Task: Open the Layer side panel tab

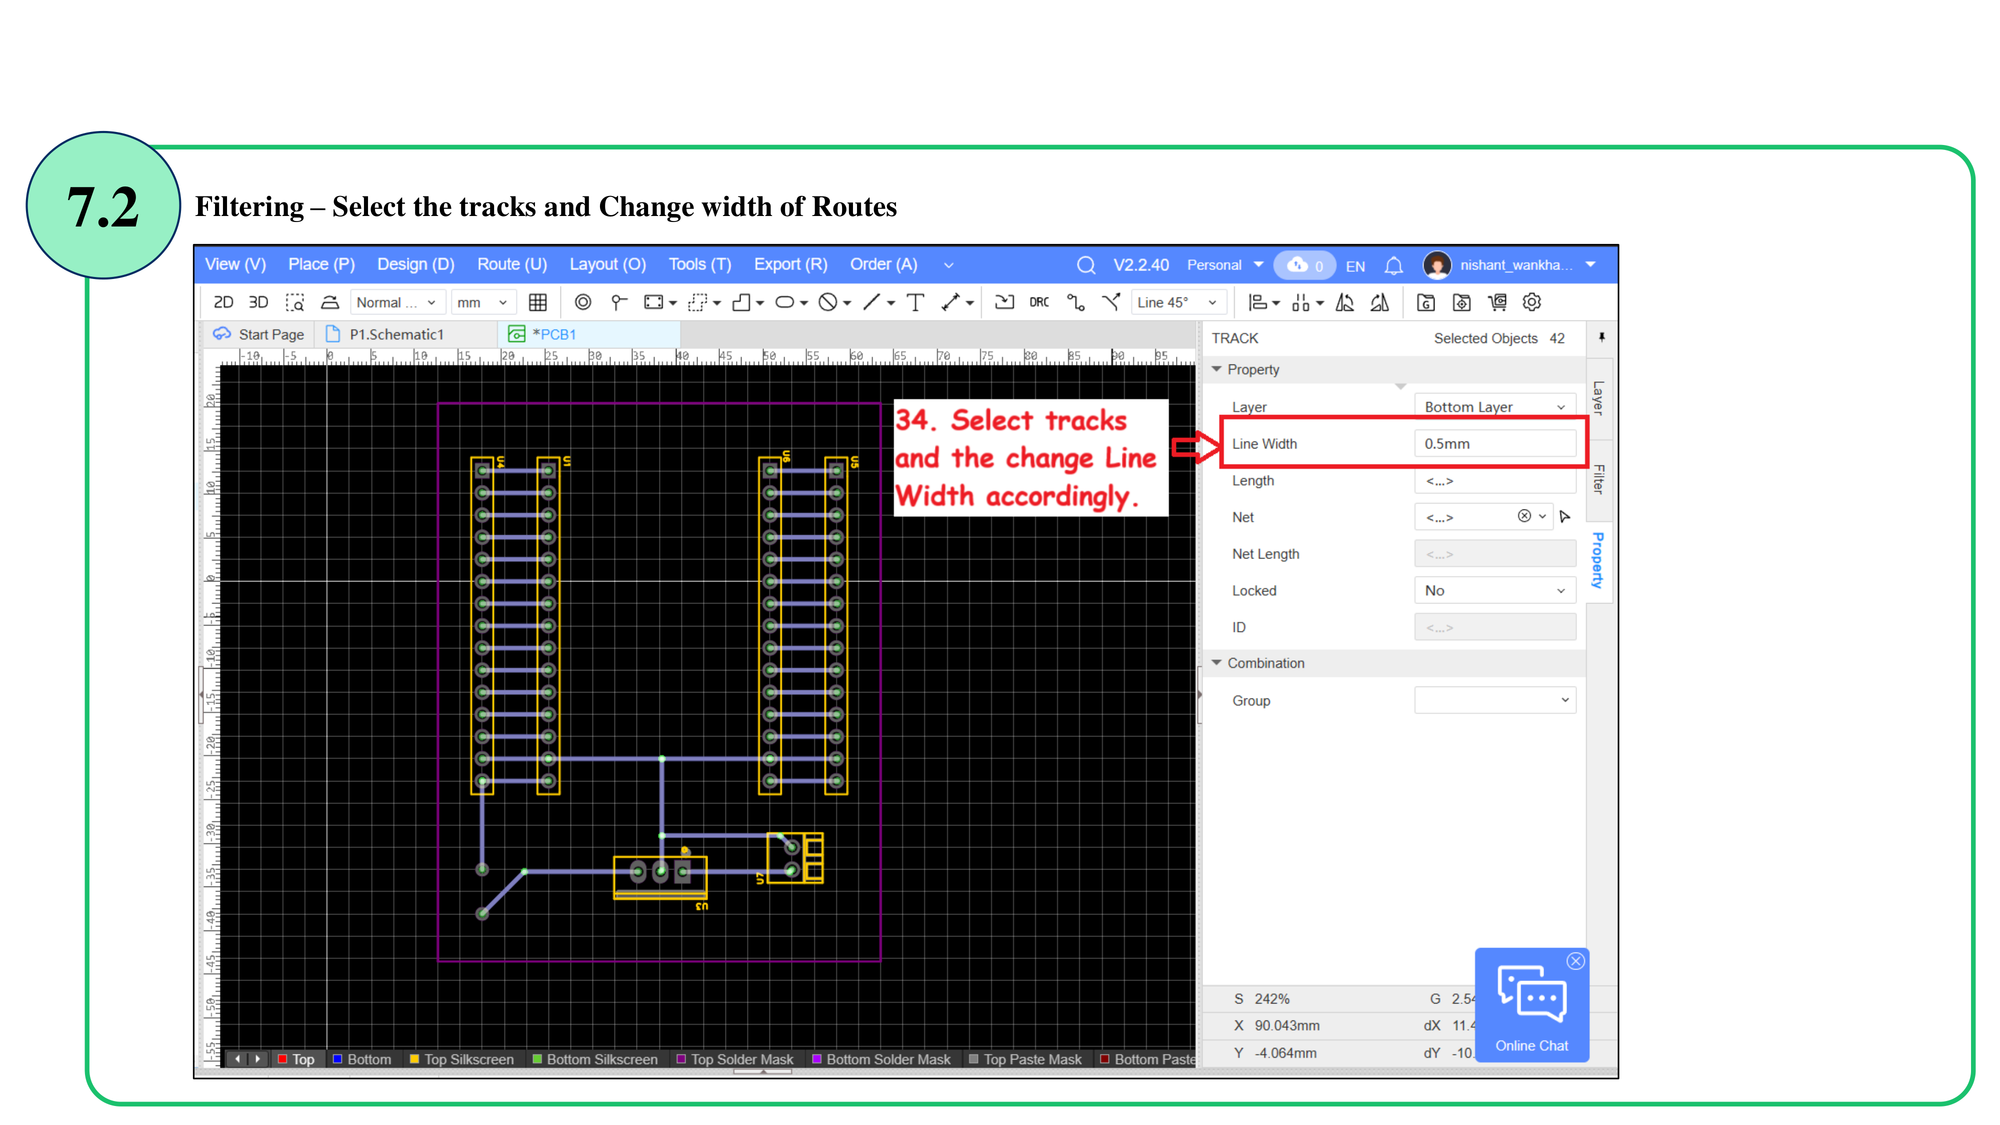Action: [1598, 398]
